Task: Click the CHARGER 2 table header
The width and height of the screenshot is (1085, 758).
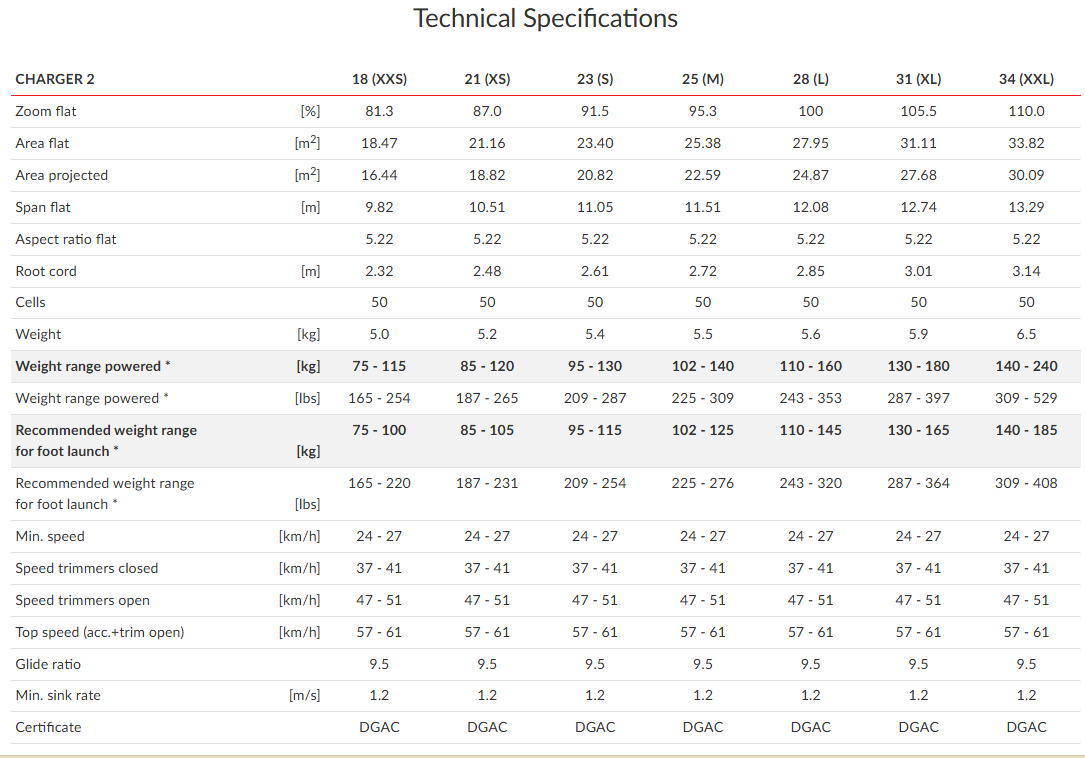Action: (x=55, y=79)
